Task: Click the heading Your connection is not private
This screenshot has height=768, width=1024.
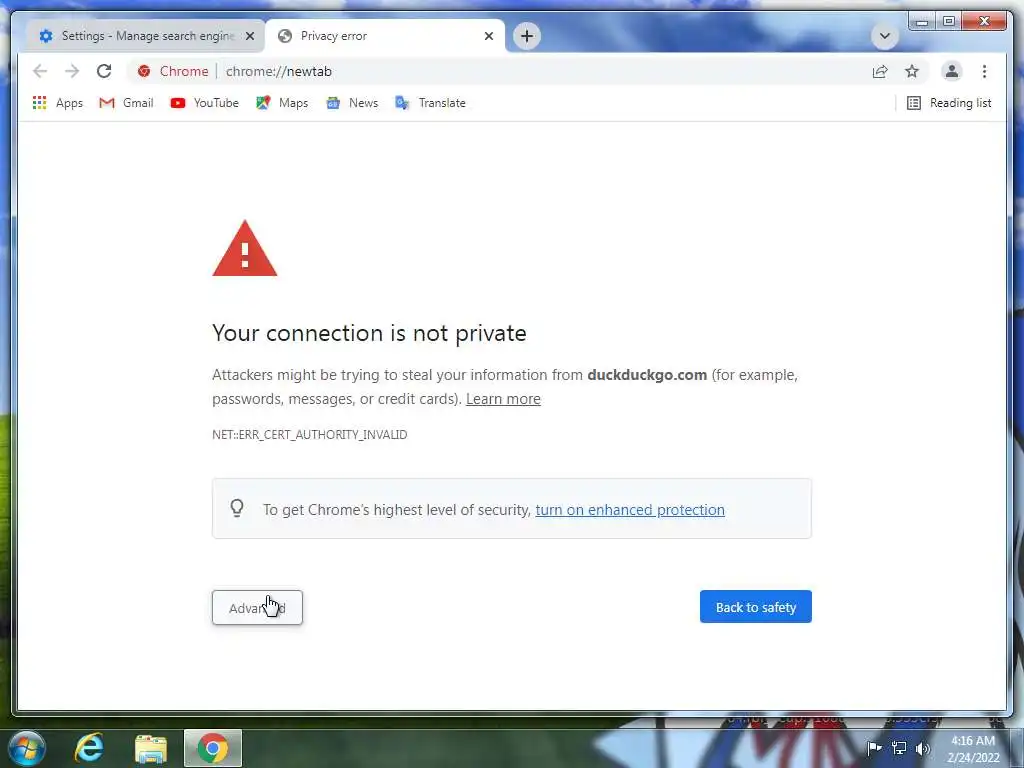Action: [x=369, y=333]
